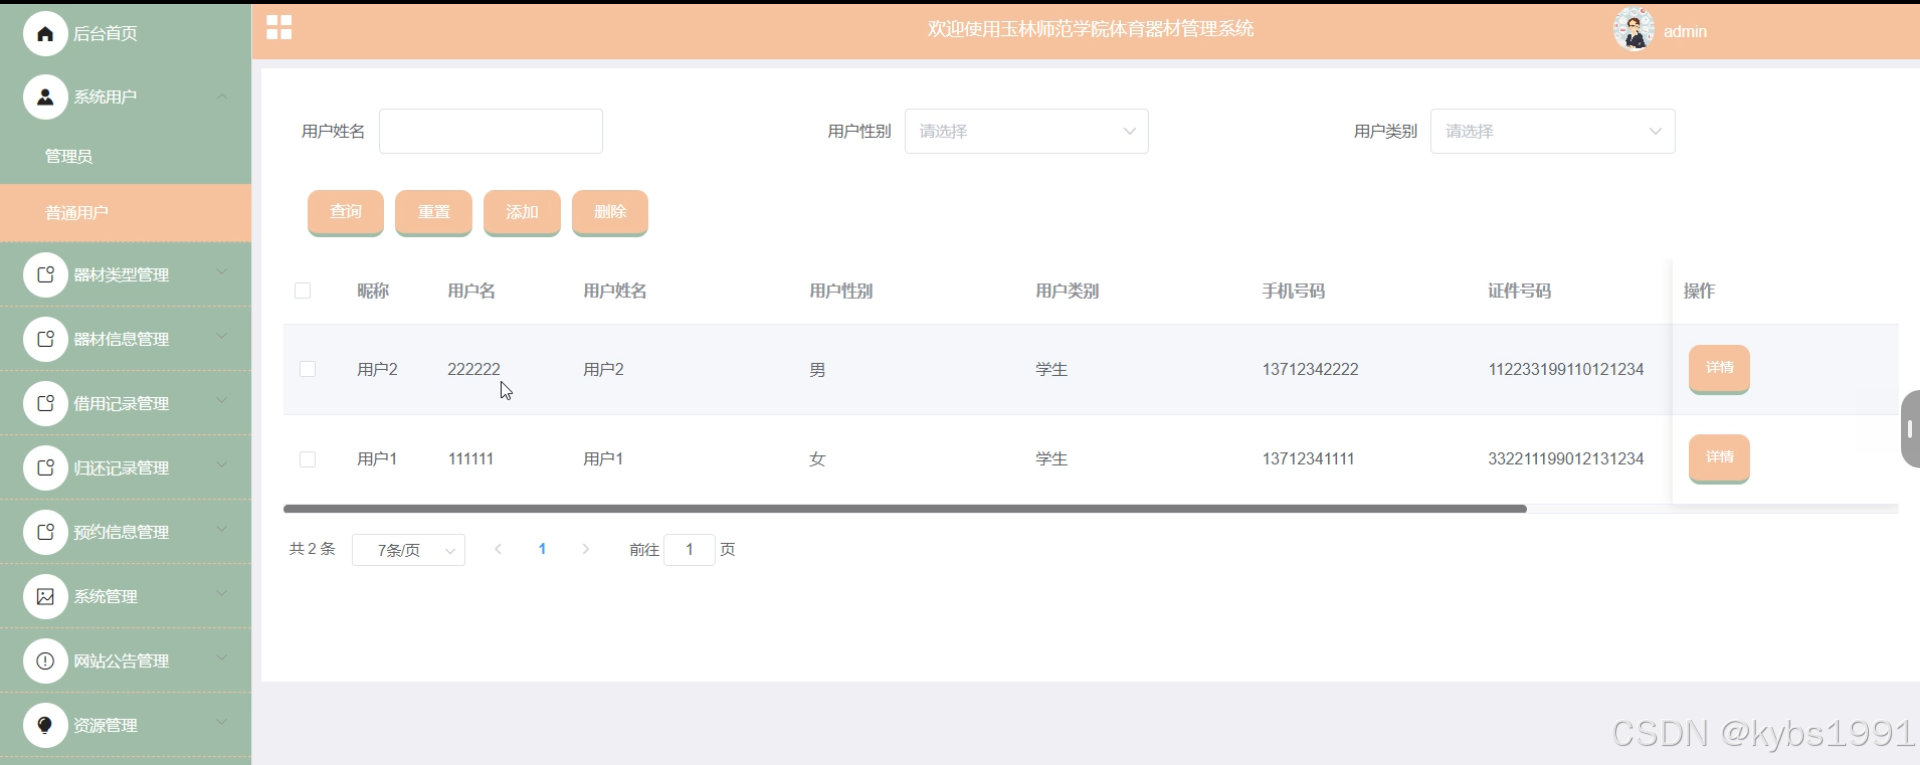Expand 资源管理 chevron
Viewport: 1920px width, 765px height.
click(x=222, y=723)
